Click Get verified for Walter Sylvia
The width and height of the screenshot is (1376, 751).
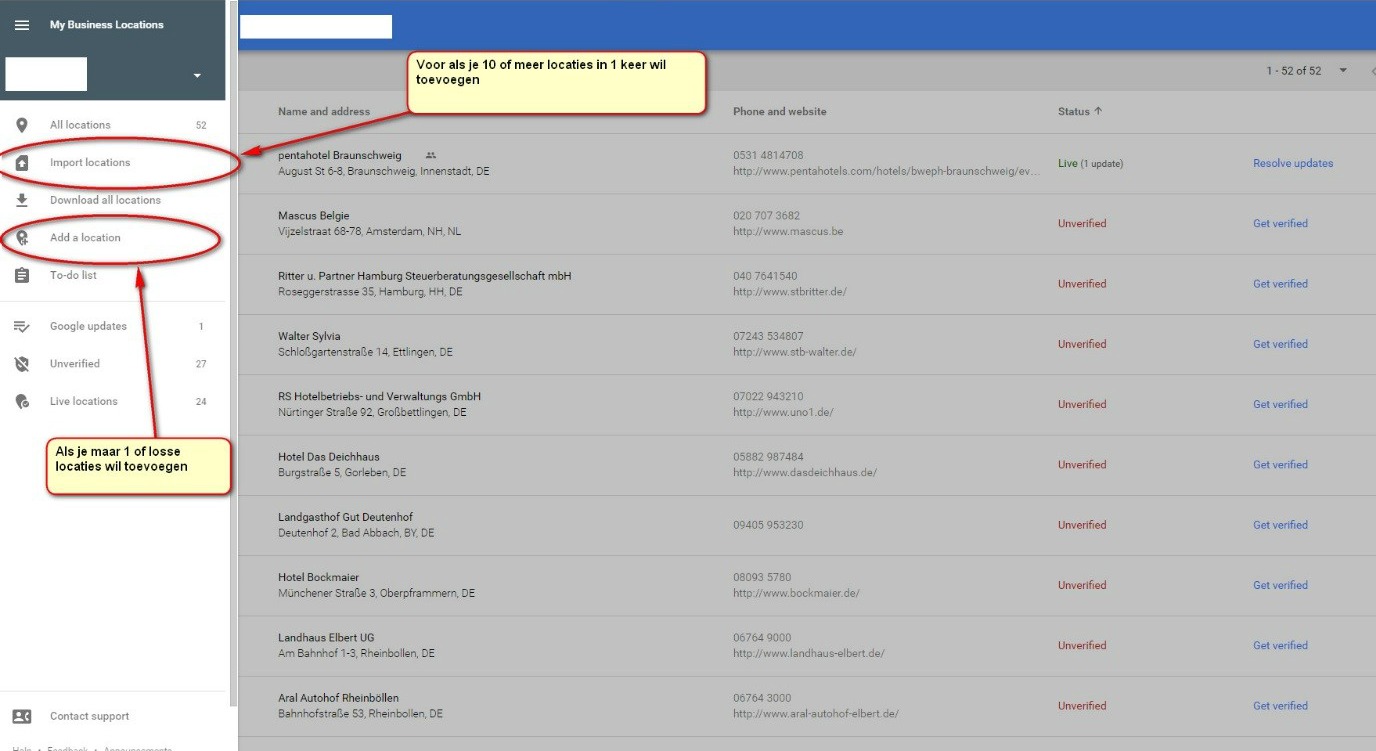point(1280,344)
